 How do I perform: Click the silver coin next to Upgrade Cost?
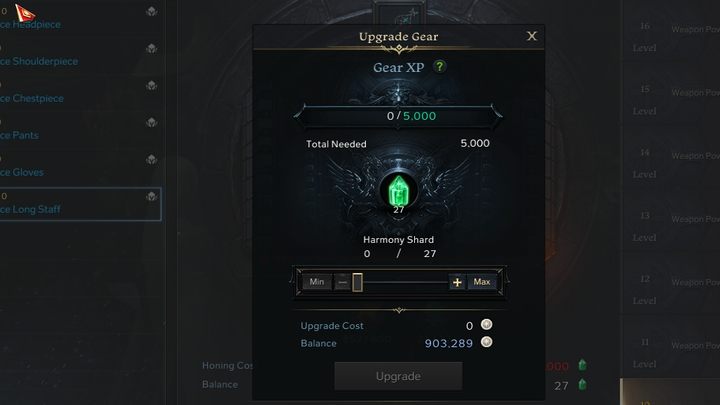click(487, 325)
